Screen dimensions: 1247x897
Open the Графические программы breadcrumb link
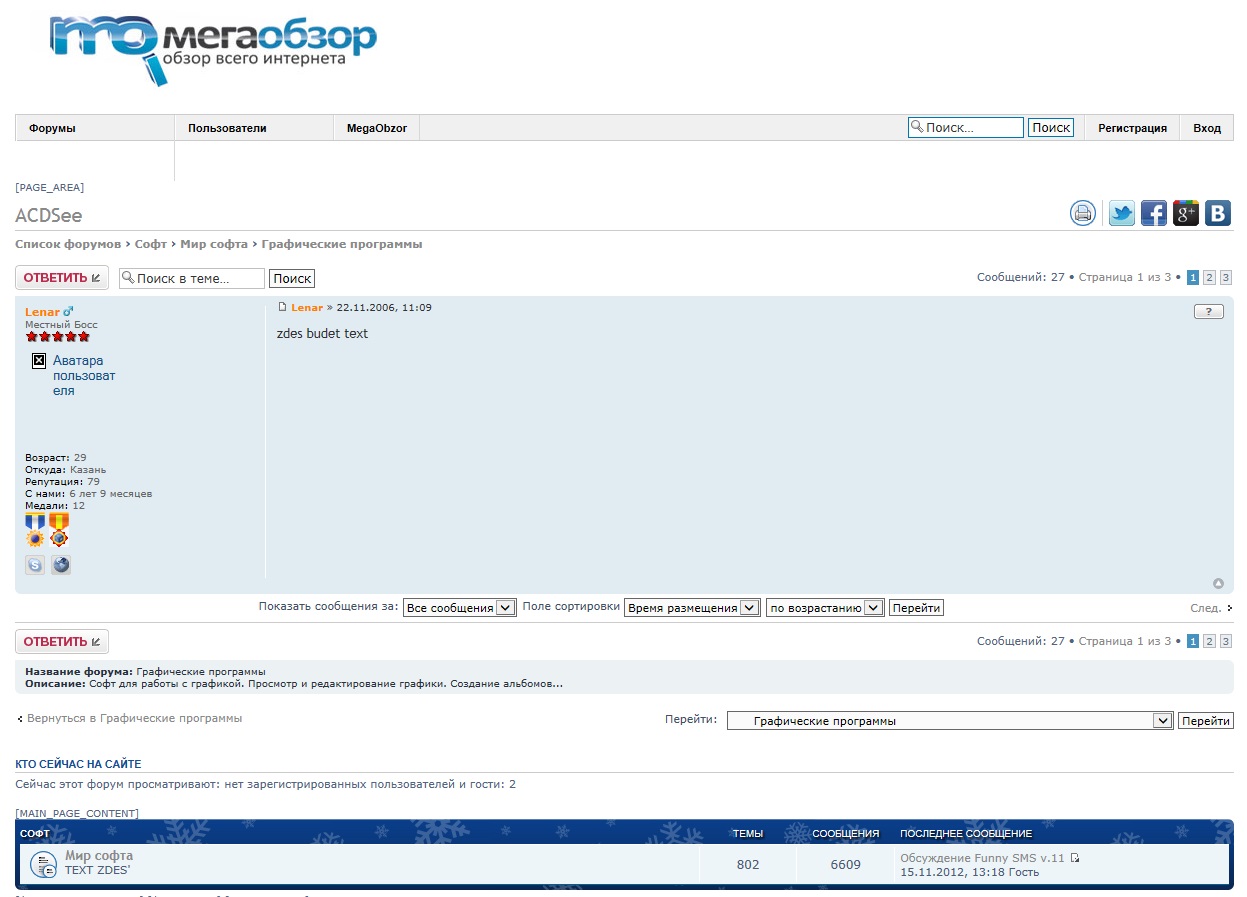pyautogui.click(x=342, y=244)
